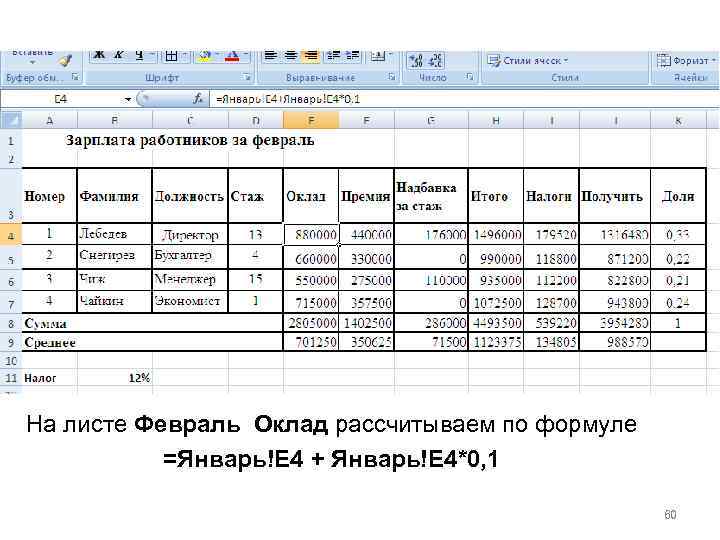This screenshot has width=720, height=540.
Task: Select row 8 header
Action: click(x=11, y=323)
